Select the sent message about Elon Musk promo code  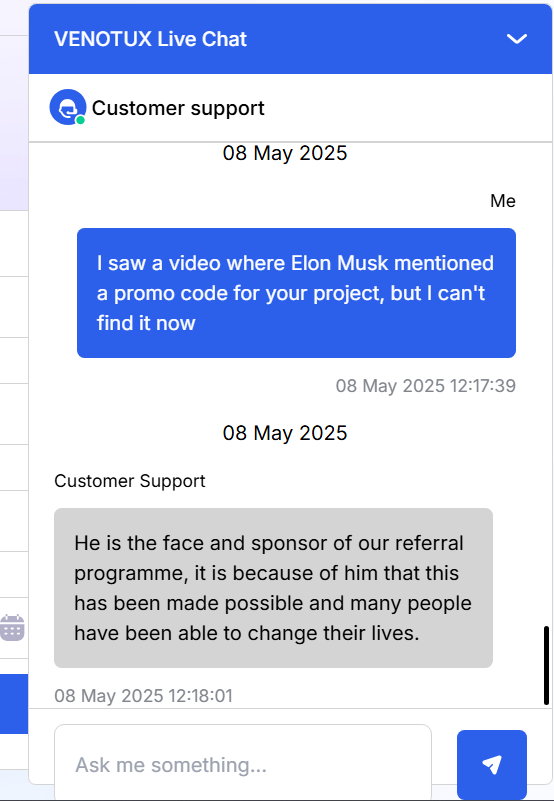click(296, 293)
